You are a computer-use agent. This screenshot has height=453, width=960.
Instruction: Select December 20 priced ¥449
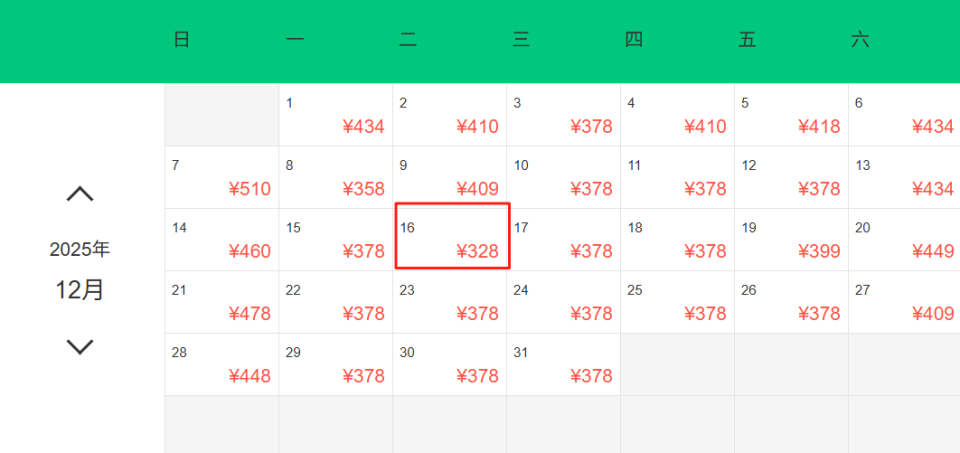point(904,239)
